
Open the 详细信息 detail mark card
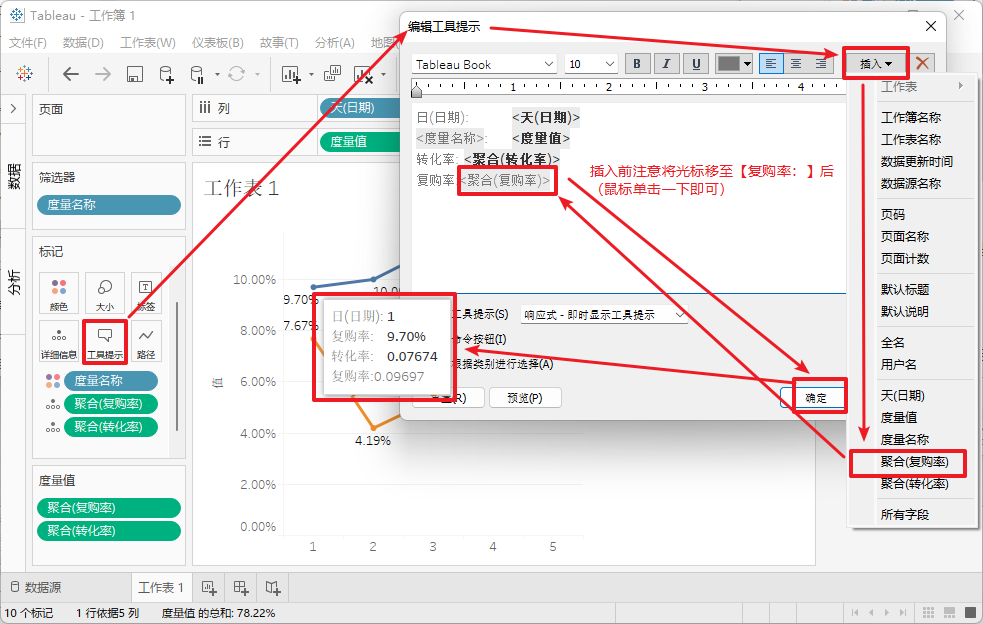coord(59,341)
